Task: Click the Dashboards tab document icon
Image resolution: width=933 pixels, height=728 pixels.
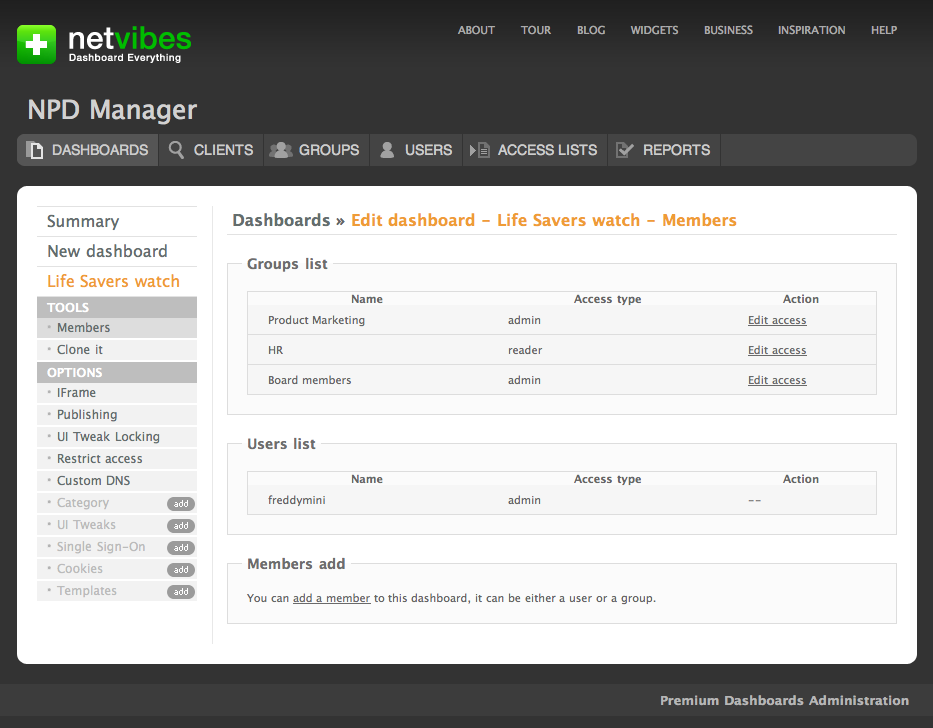Action: [x=35, y=150]
